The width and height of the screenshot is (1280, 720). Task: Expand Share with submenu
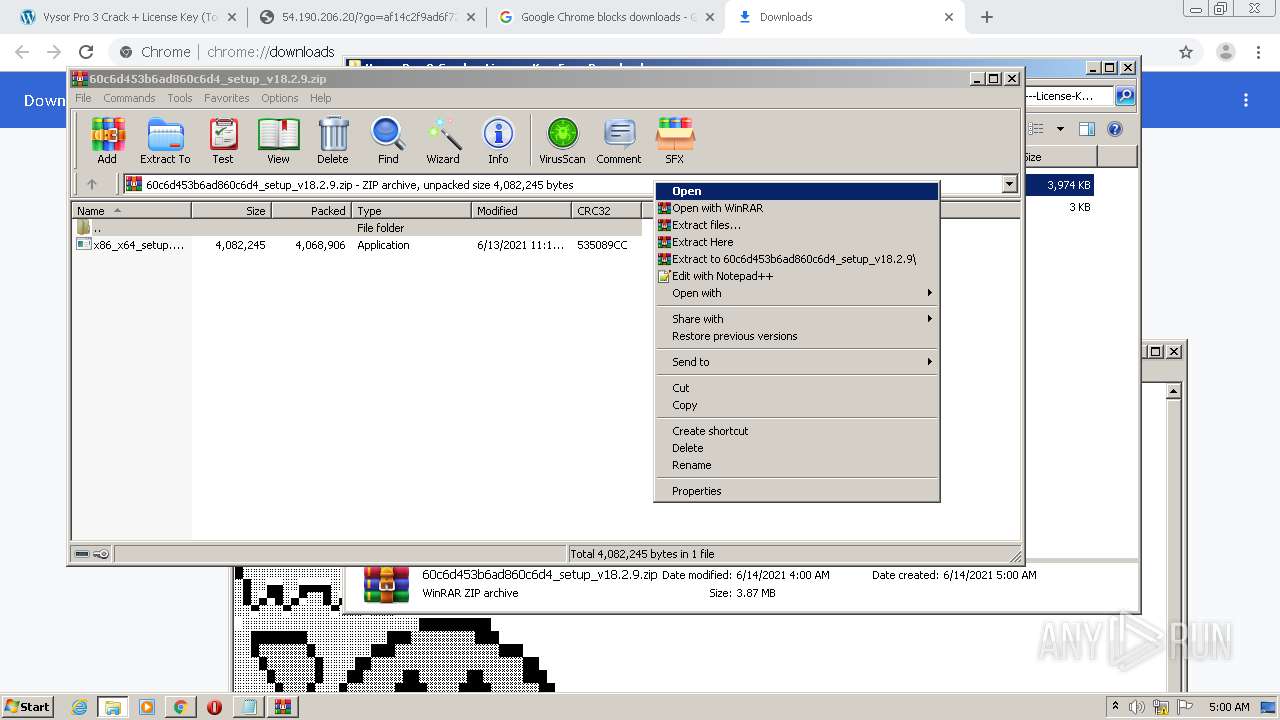[797, 319]
